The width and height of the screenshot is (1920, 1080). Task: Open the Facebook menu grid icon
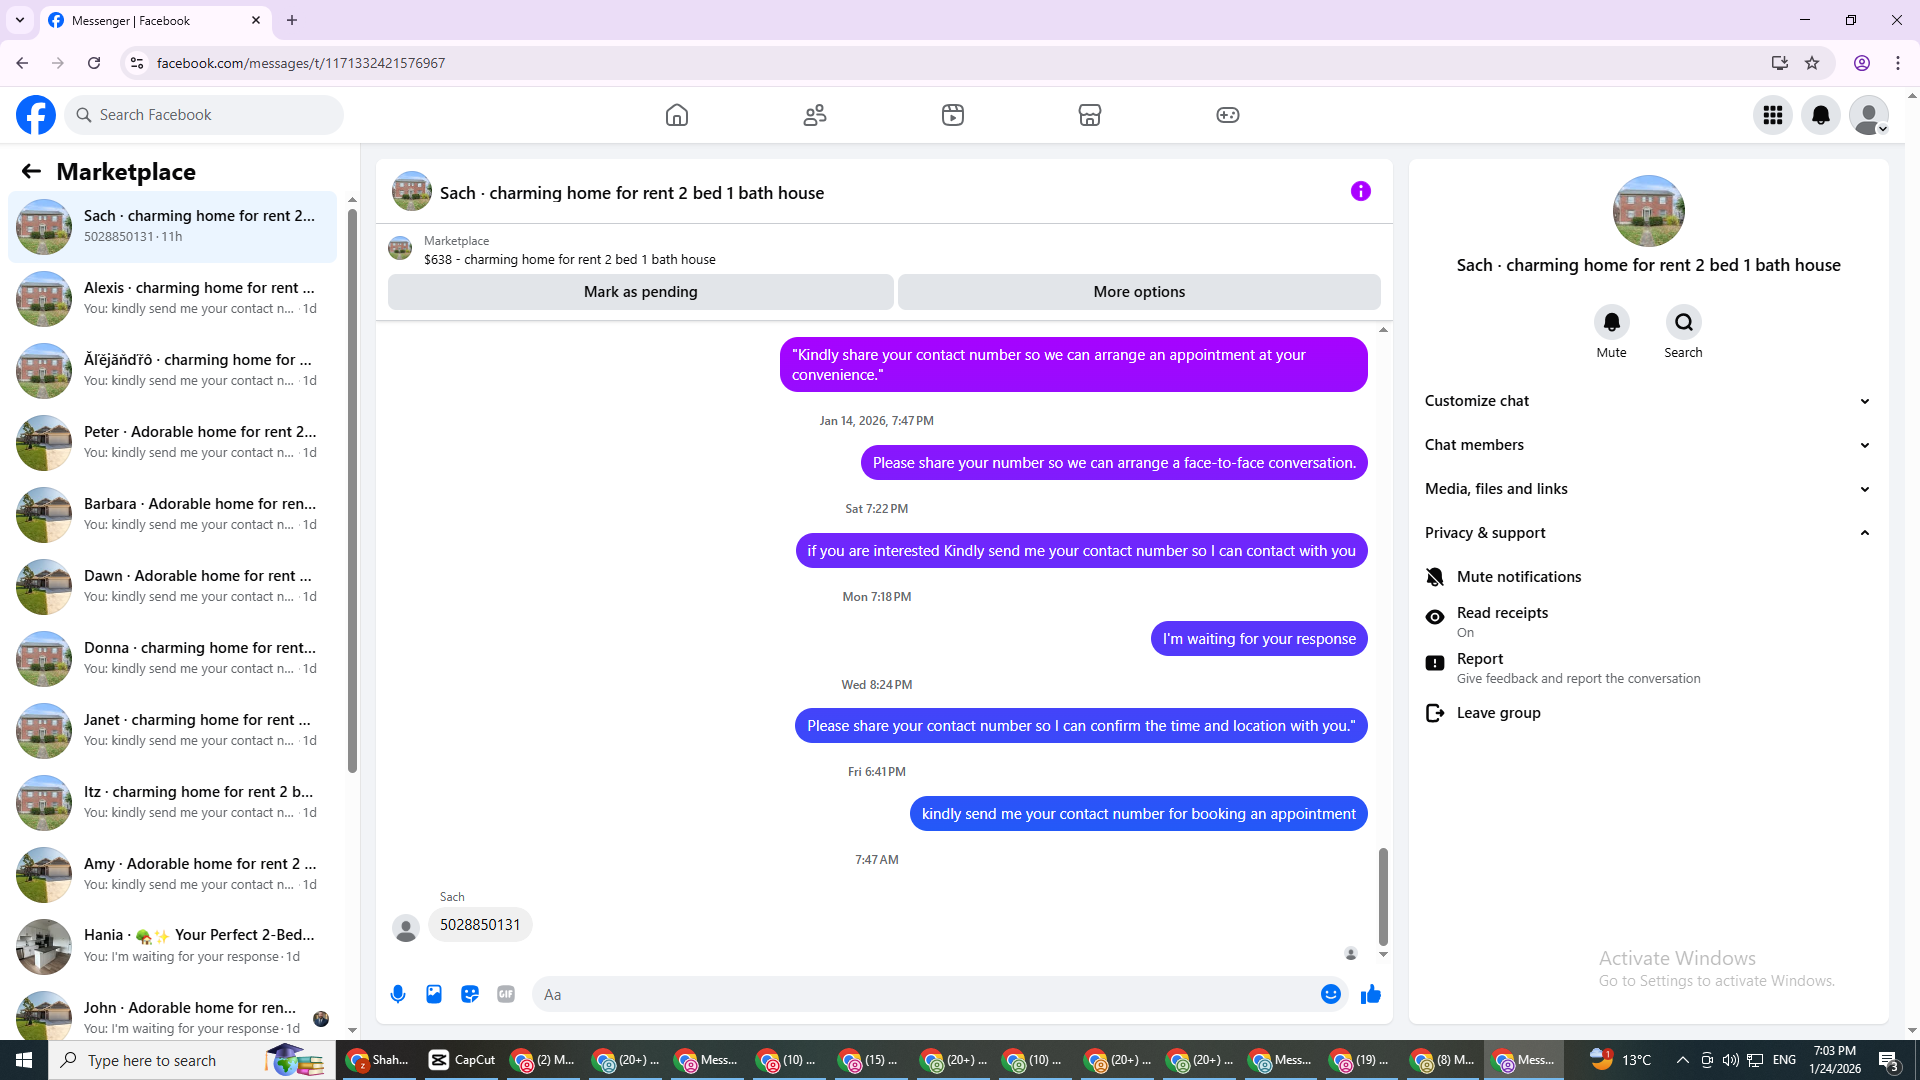1772,115
